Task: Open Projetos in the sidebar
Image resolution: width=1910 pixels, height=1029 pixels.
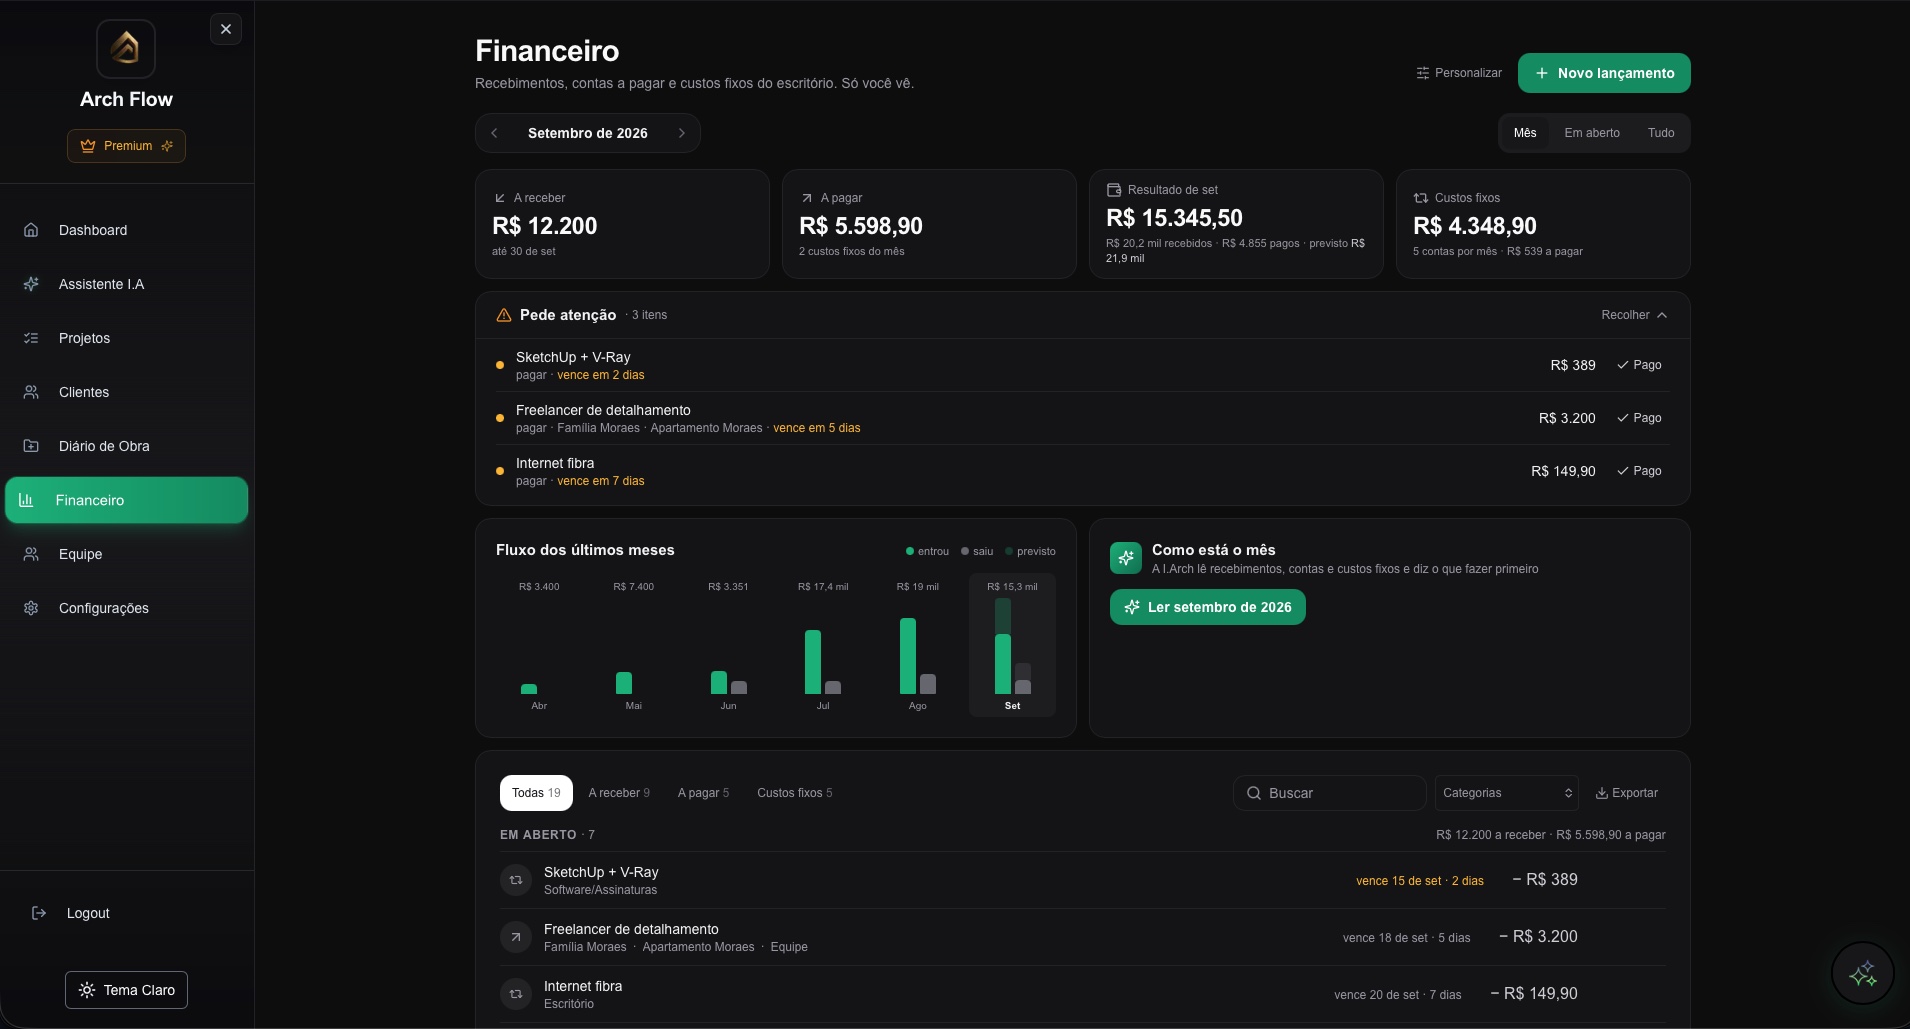Action: pos(126,338)
